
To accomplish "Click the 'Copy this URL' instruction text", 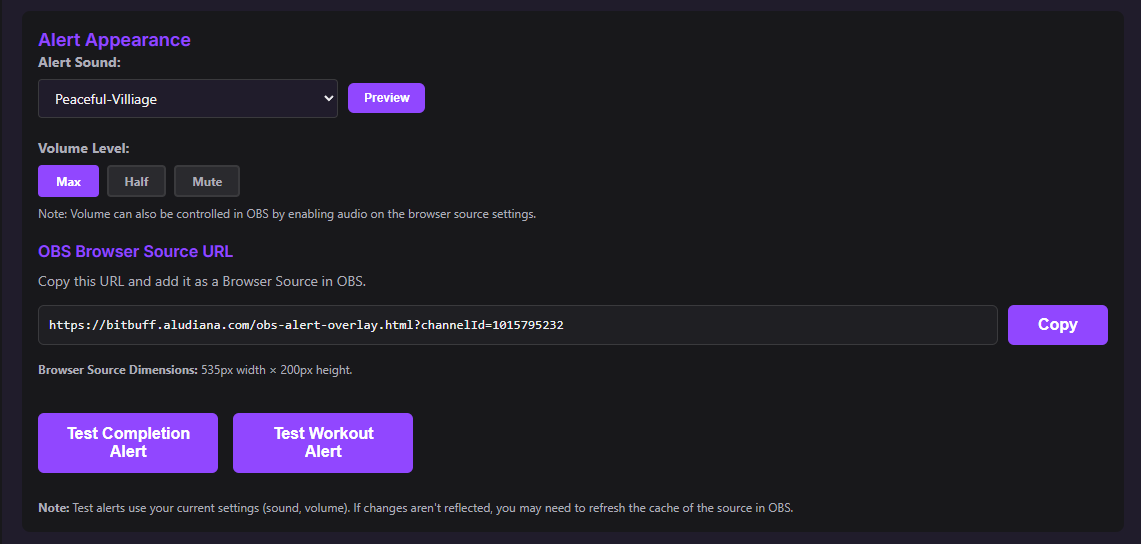I will [x=202, y=281].
